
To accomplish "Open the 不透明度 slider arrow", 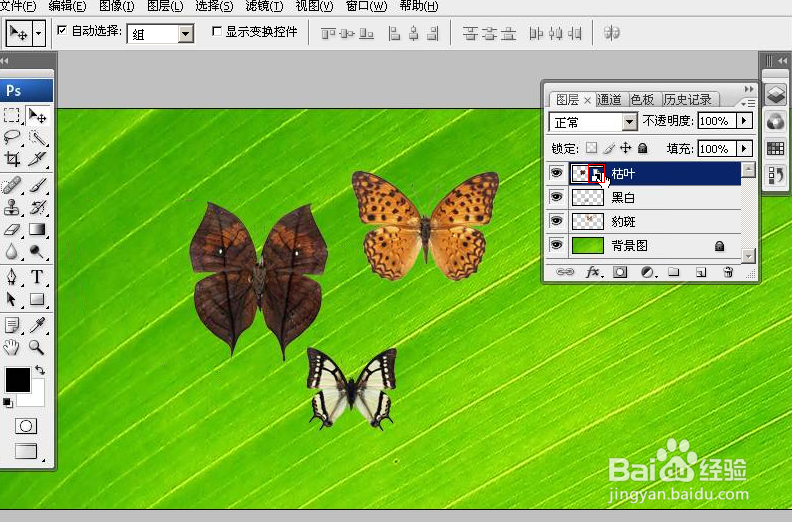I will (x=744, y=121).
